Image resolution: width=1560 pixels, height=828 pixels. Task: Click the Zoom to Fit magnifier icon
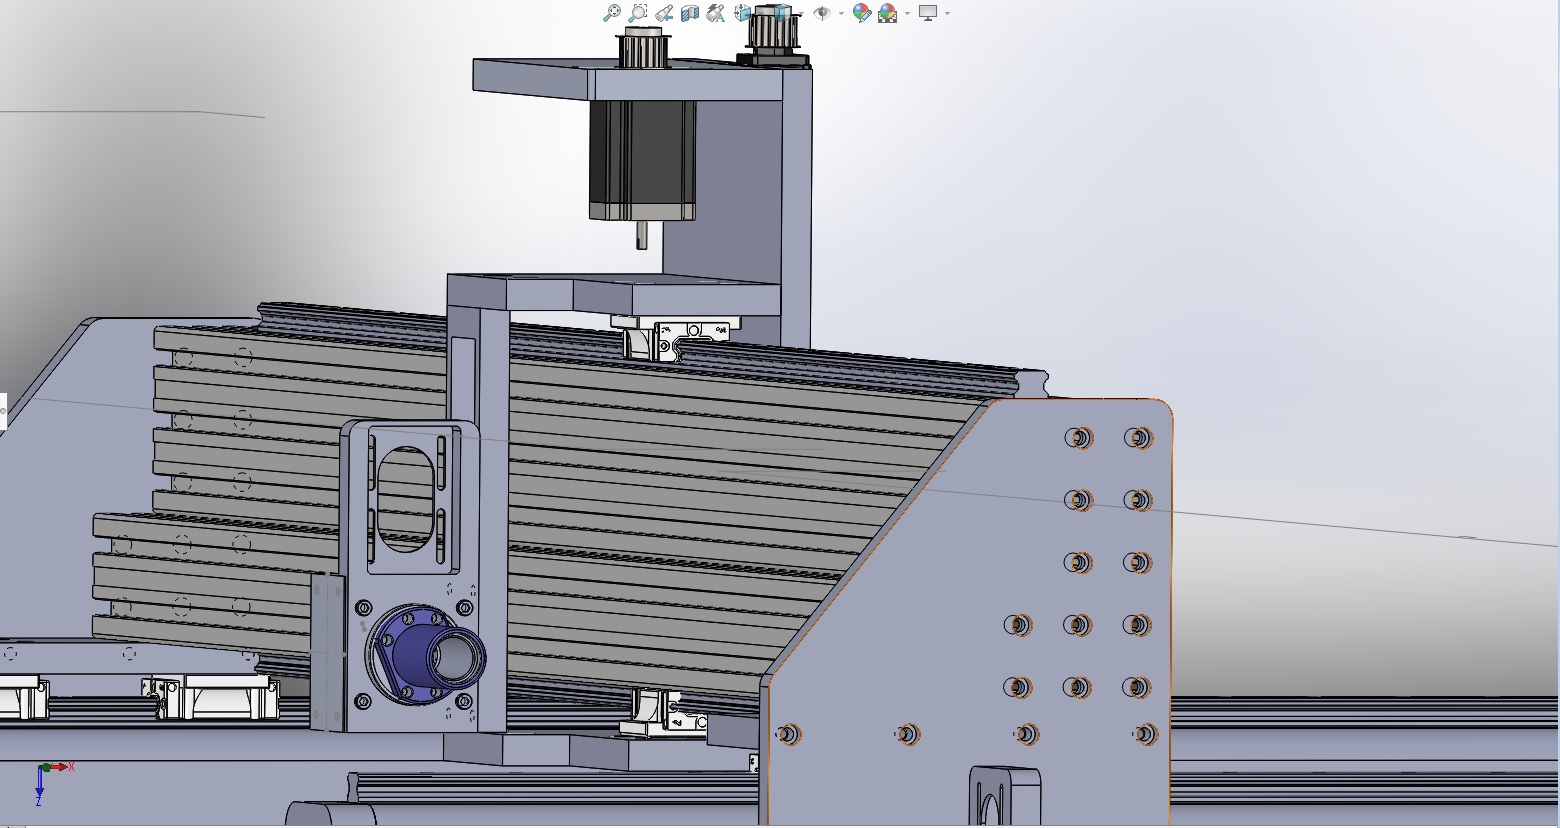pyautogui.click(x=611, y=13)
